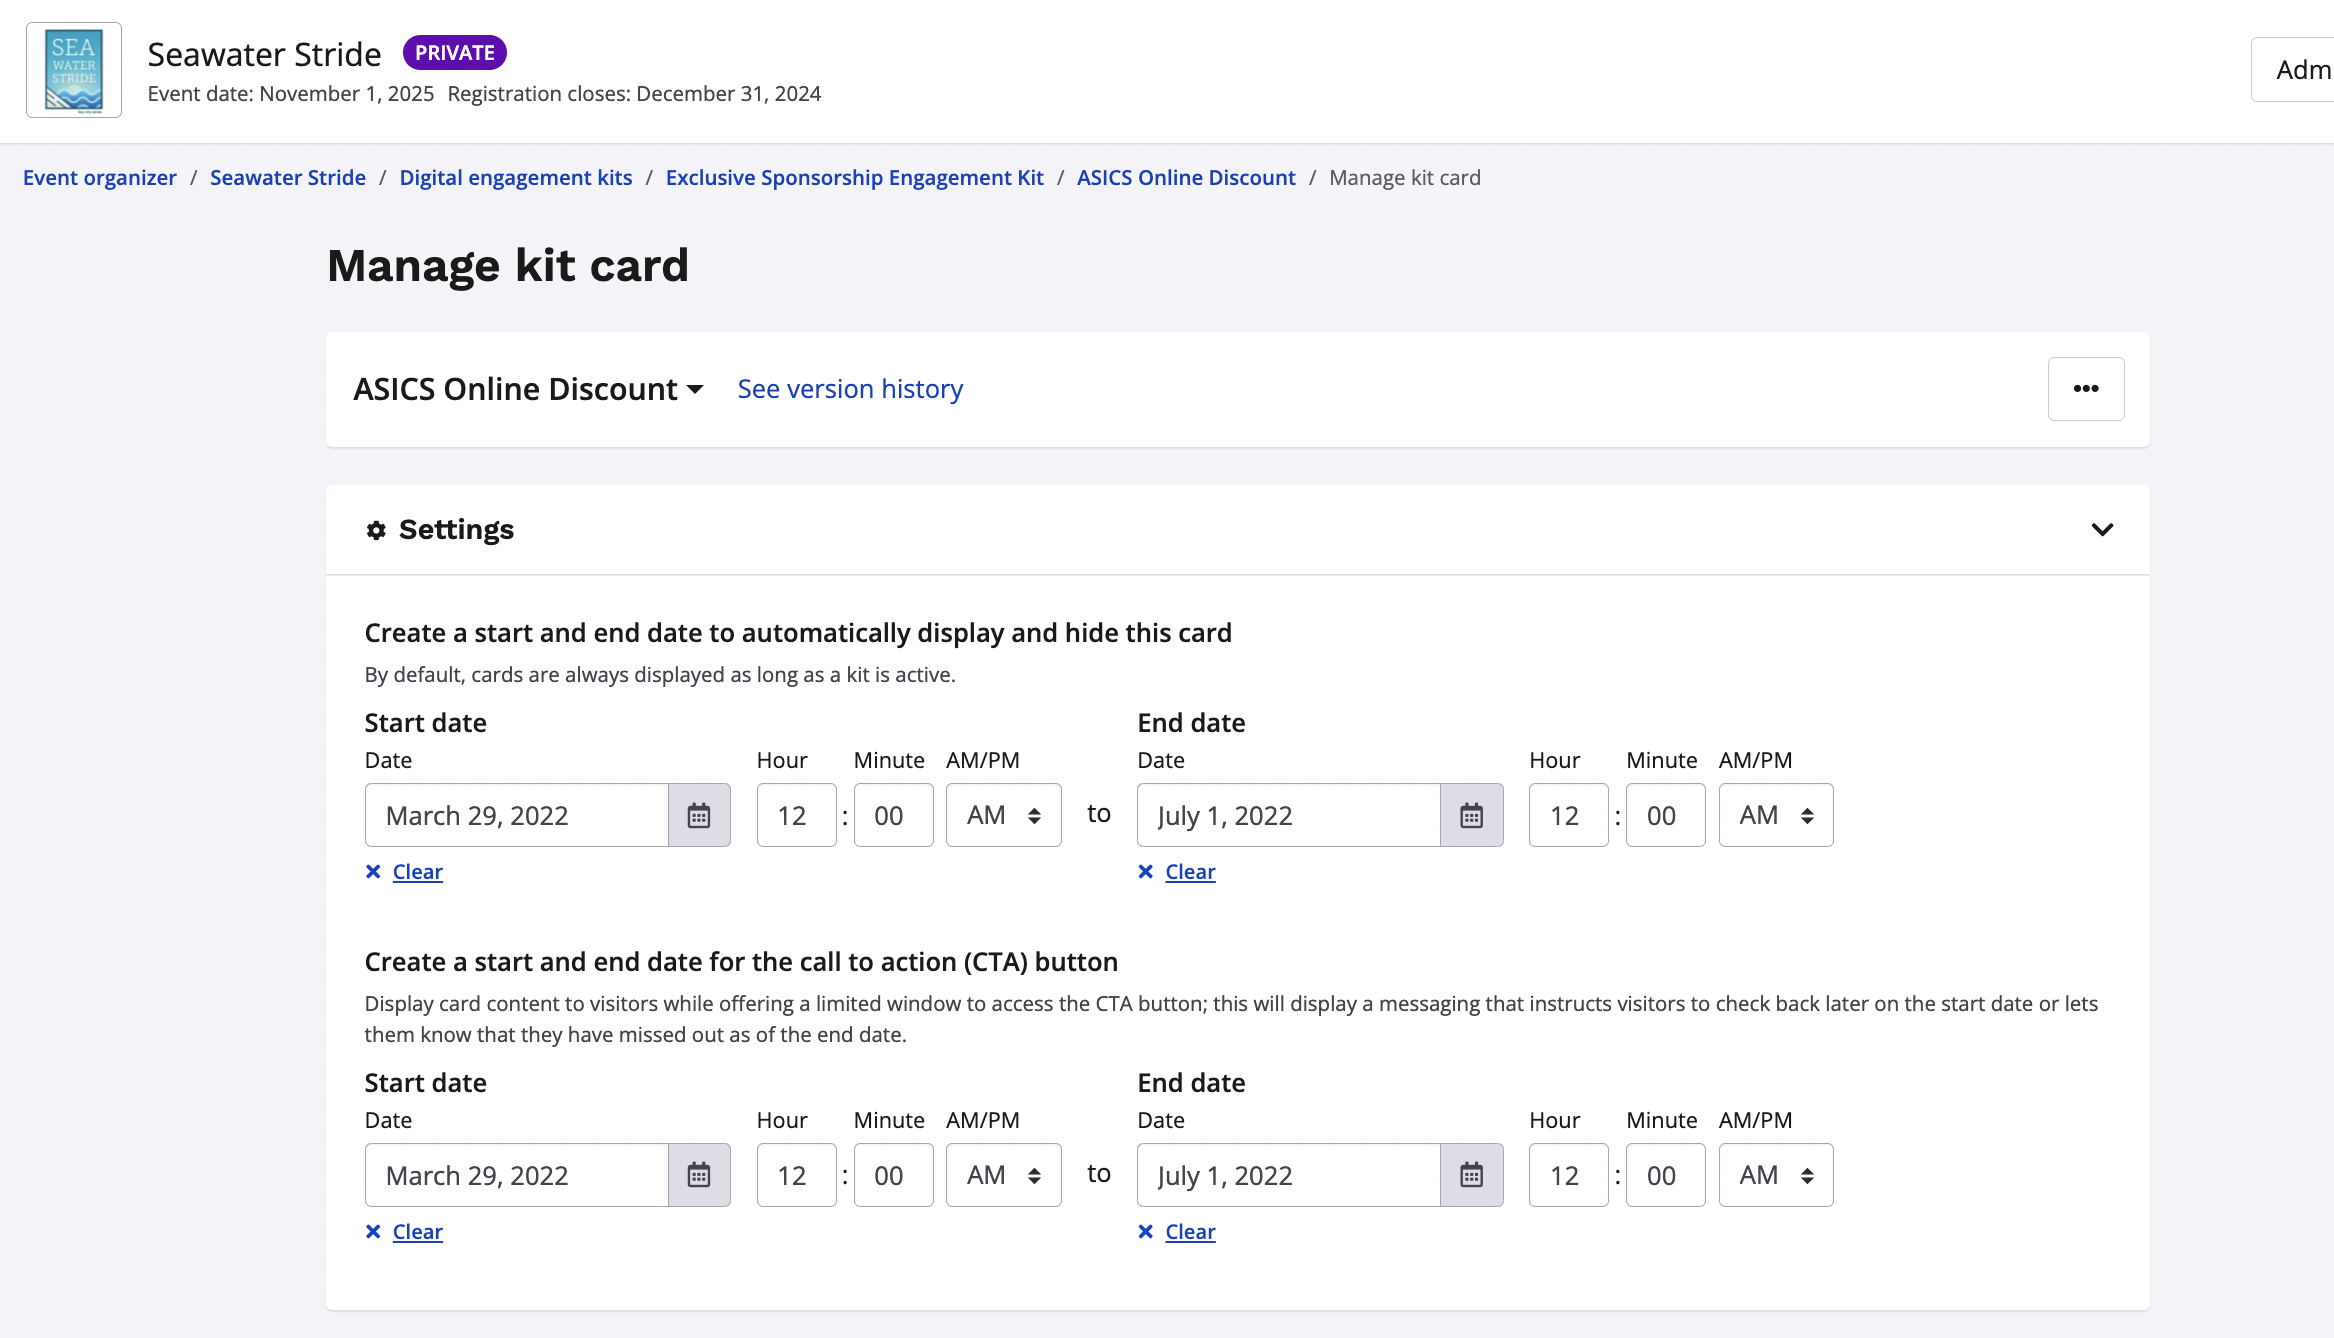Open calendar picker for CTA start date
The image size is (2334, 1338).
click(699, 1175)
